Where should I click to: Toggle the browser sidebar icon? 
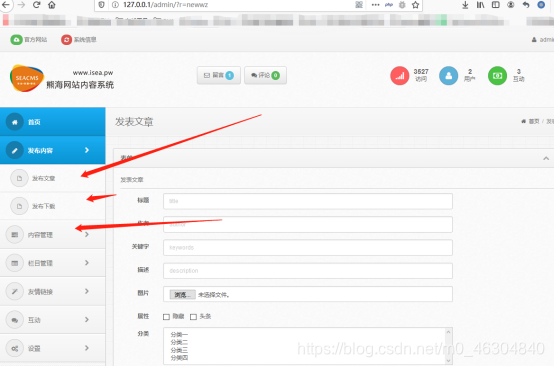(x=496, y=5)
